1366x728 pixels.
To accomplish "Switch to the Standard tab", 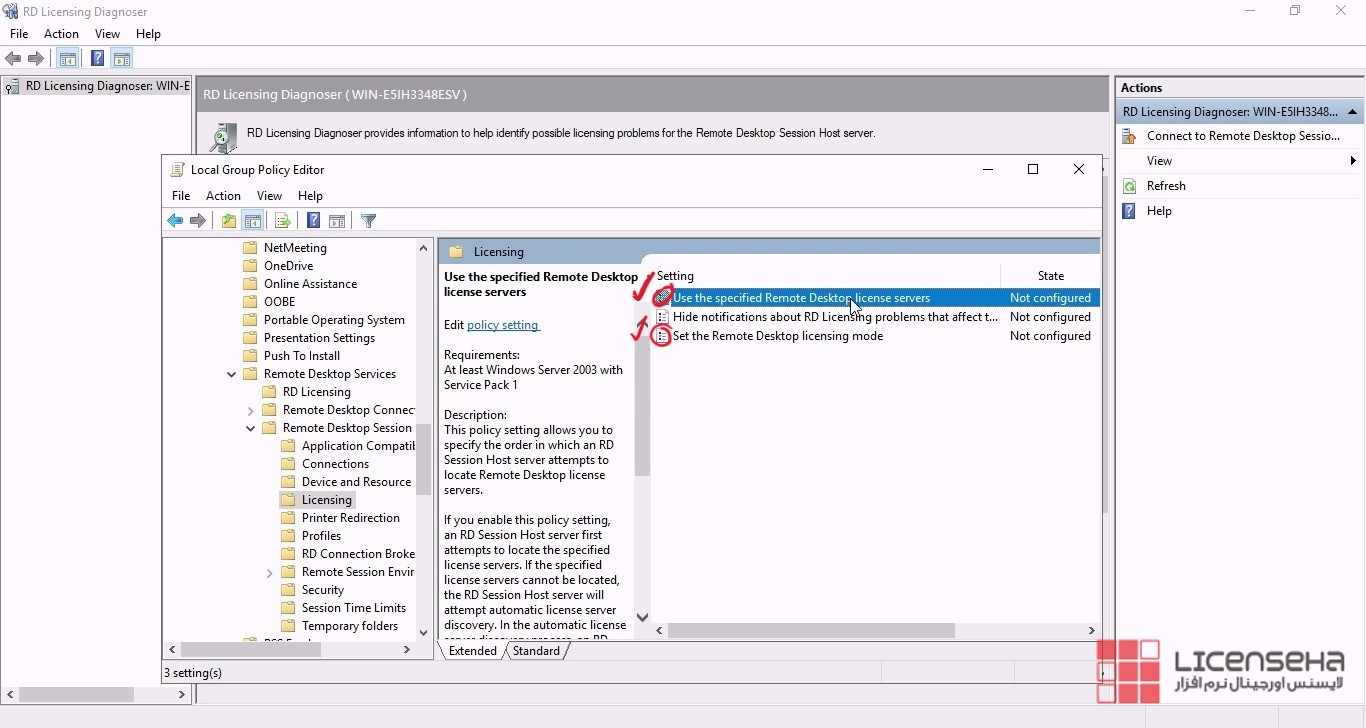I will (536, 651).
